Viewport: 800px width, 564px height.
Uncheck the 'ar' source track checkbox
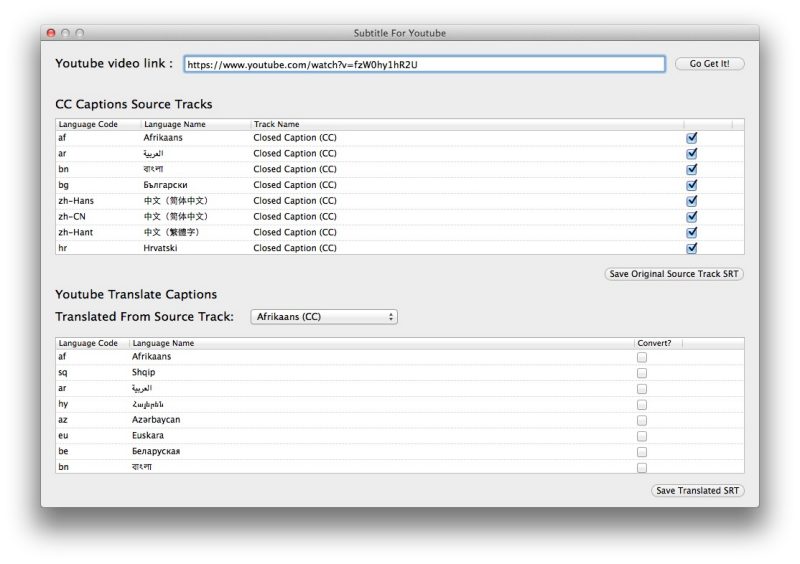[x=692, y=154]
